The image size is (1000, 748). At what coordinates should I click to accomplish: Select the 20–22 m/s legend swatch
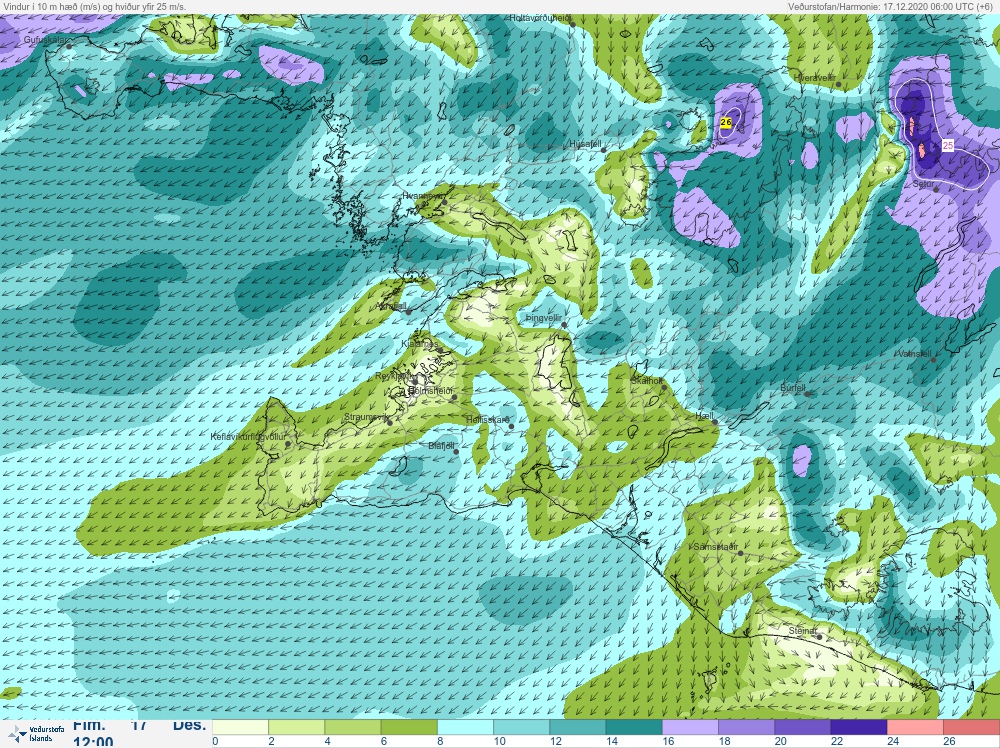pos(802,727)
